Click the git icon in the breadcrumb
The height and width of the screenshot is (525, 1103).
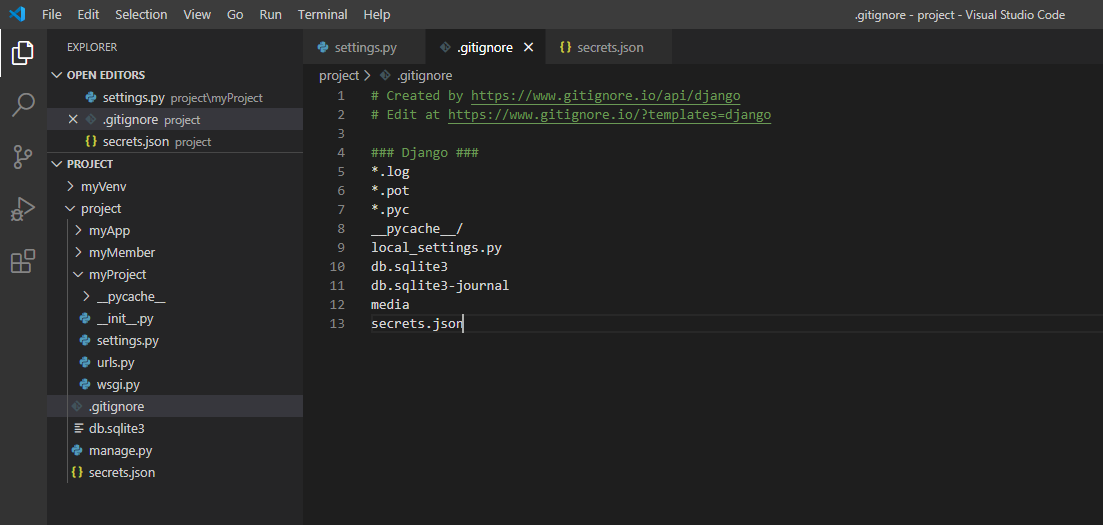click(385, 75)
